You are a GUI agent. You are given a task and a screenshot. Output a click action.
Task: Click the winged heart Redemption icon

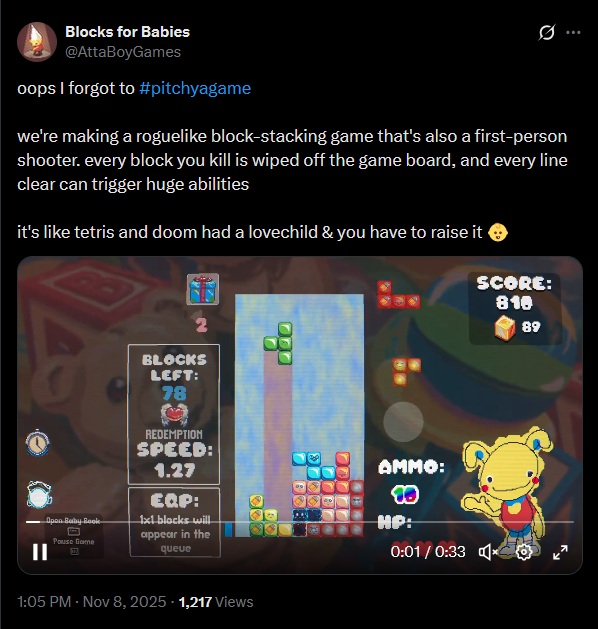tap(174, 415)
